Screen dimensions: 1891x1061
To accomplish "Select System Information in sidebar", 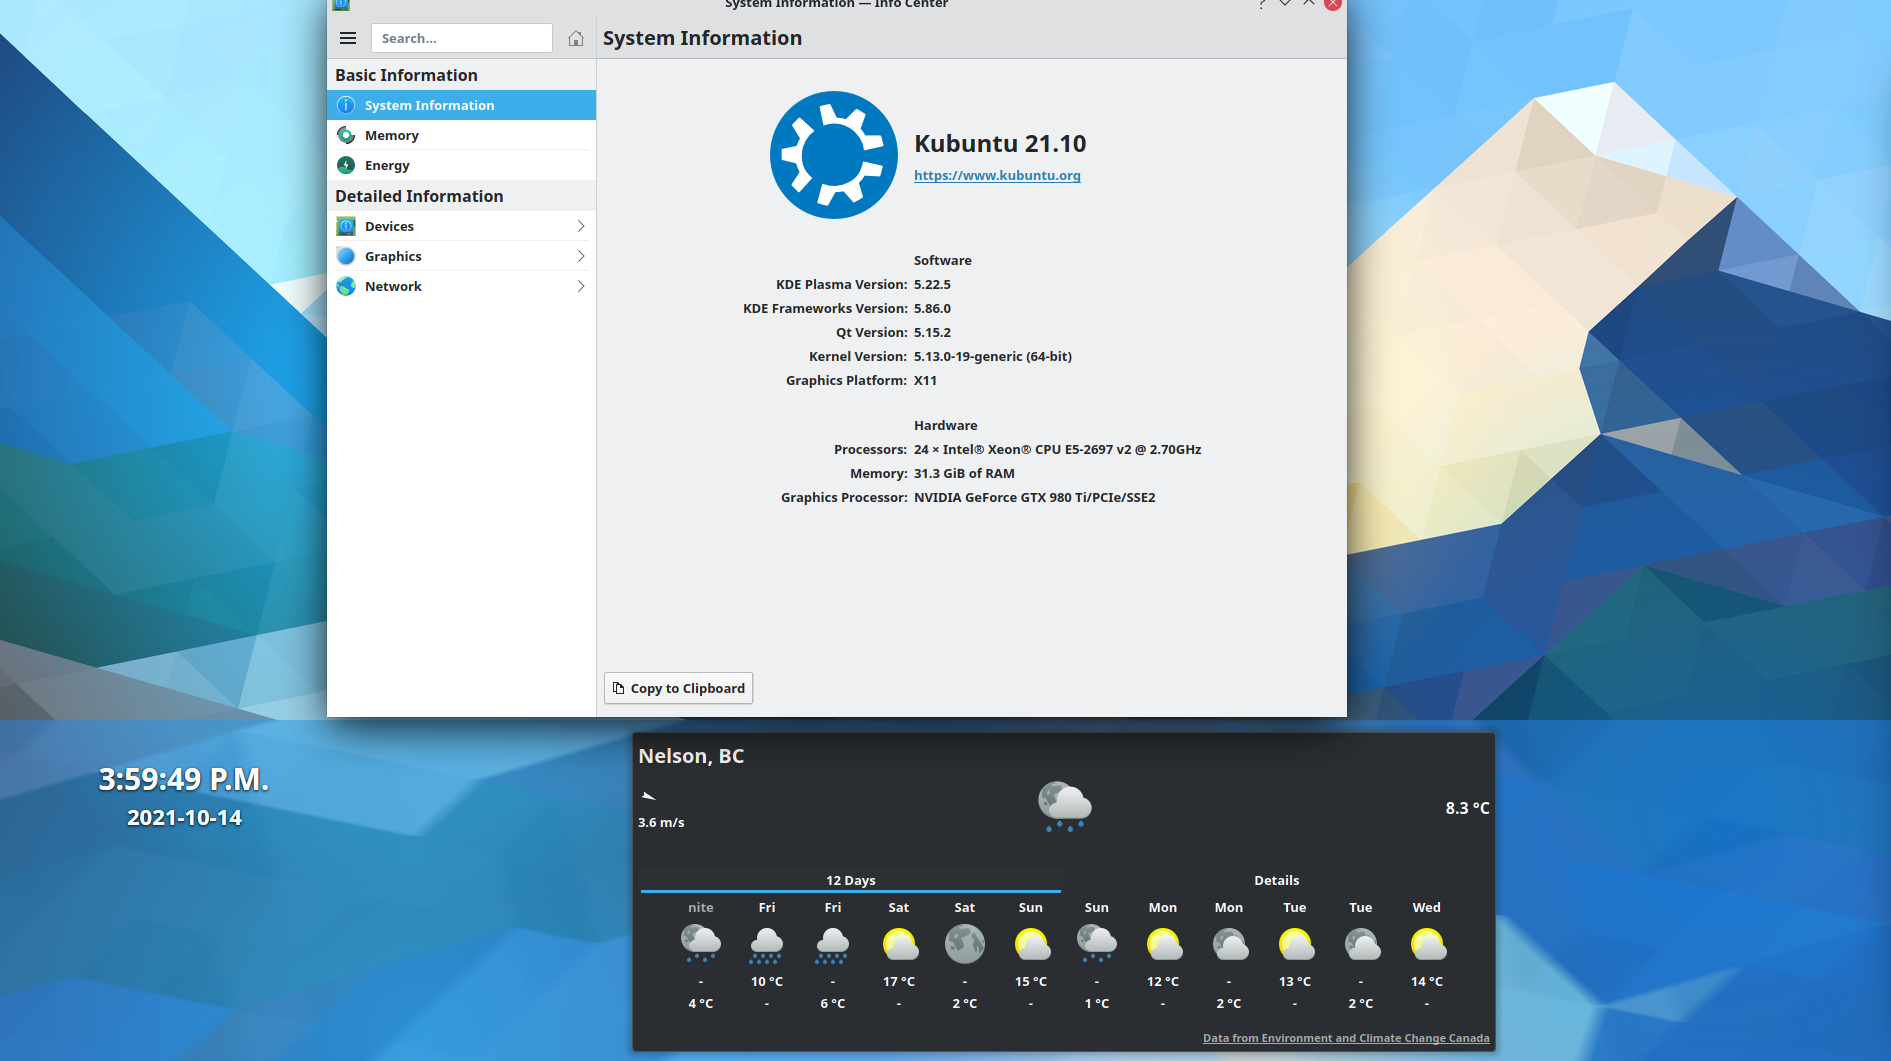I will [461, 105].
